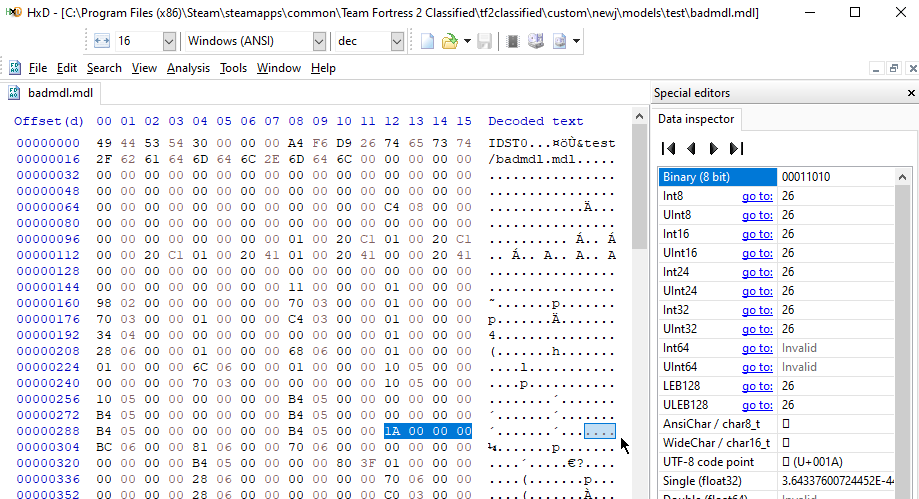Viewport: 919px width, 499px height.
Task: Create a new file with the blank page icon
Action: point(427,41)
